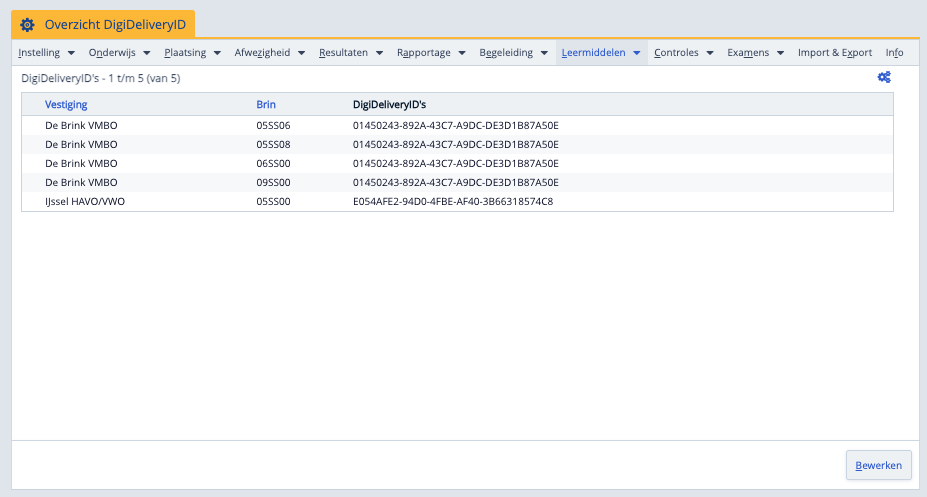
Task: Open the Rapportage menu
Action: (424, 53)
